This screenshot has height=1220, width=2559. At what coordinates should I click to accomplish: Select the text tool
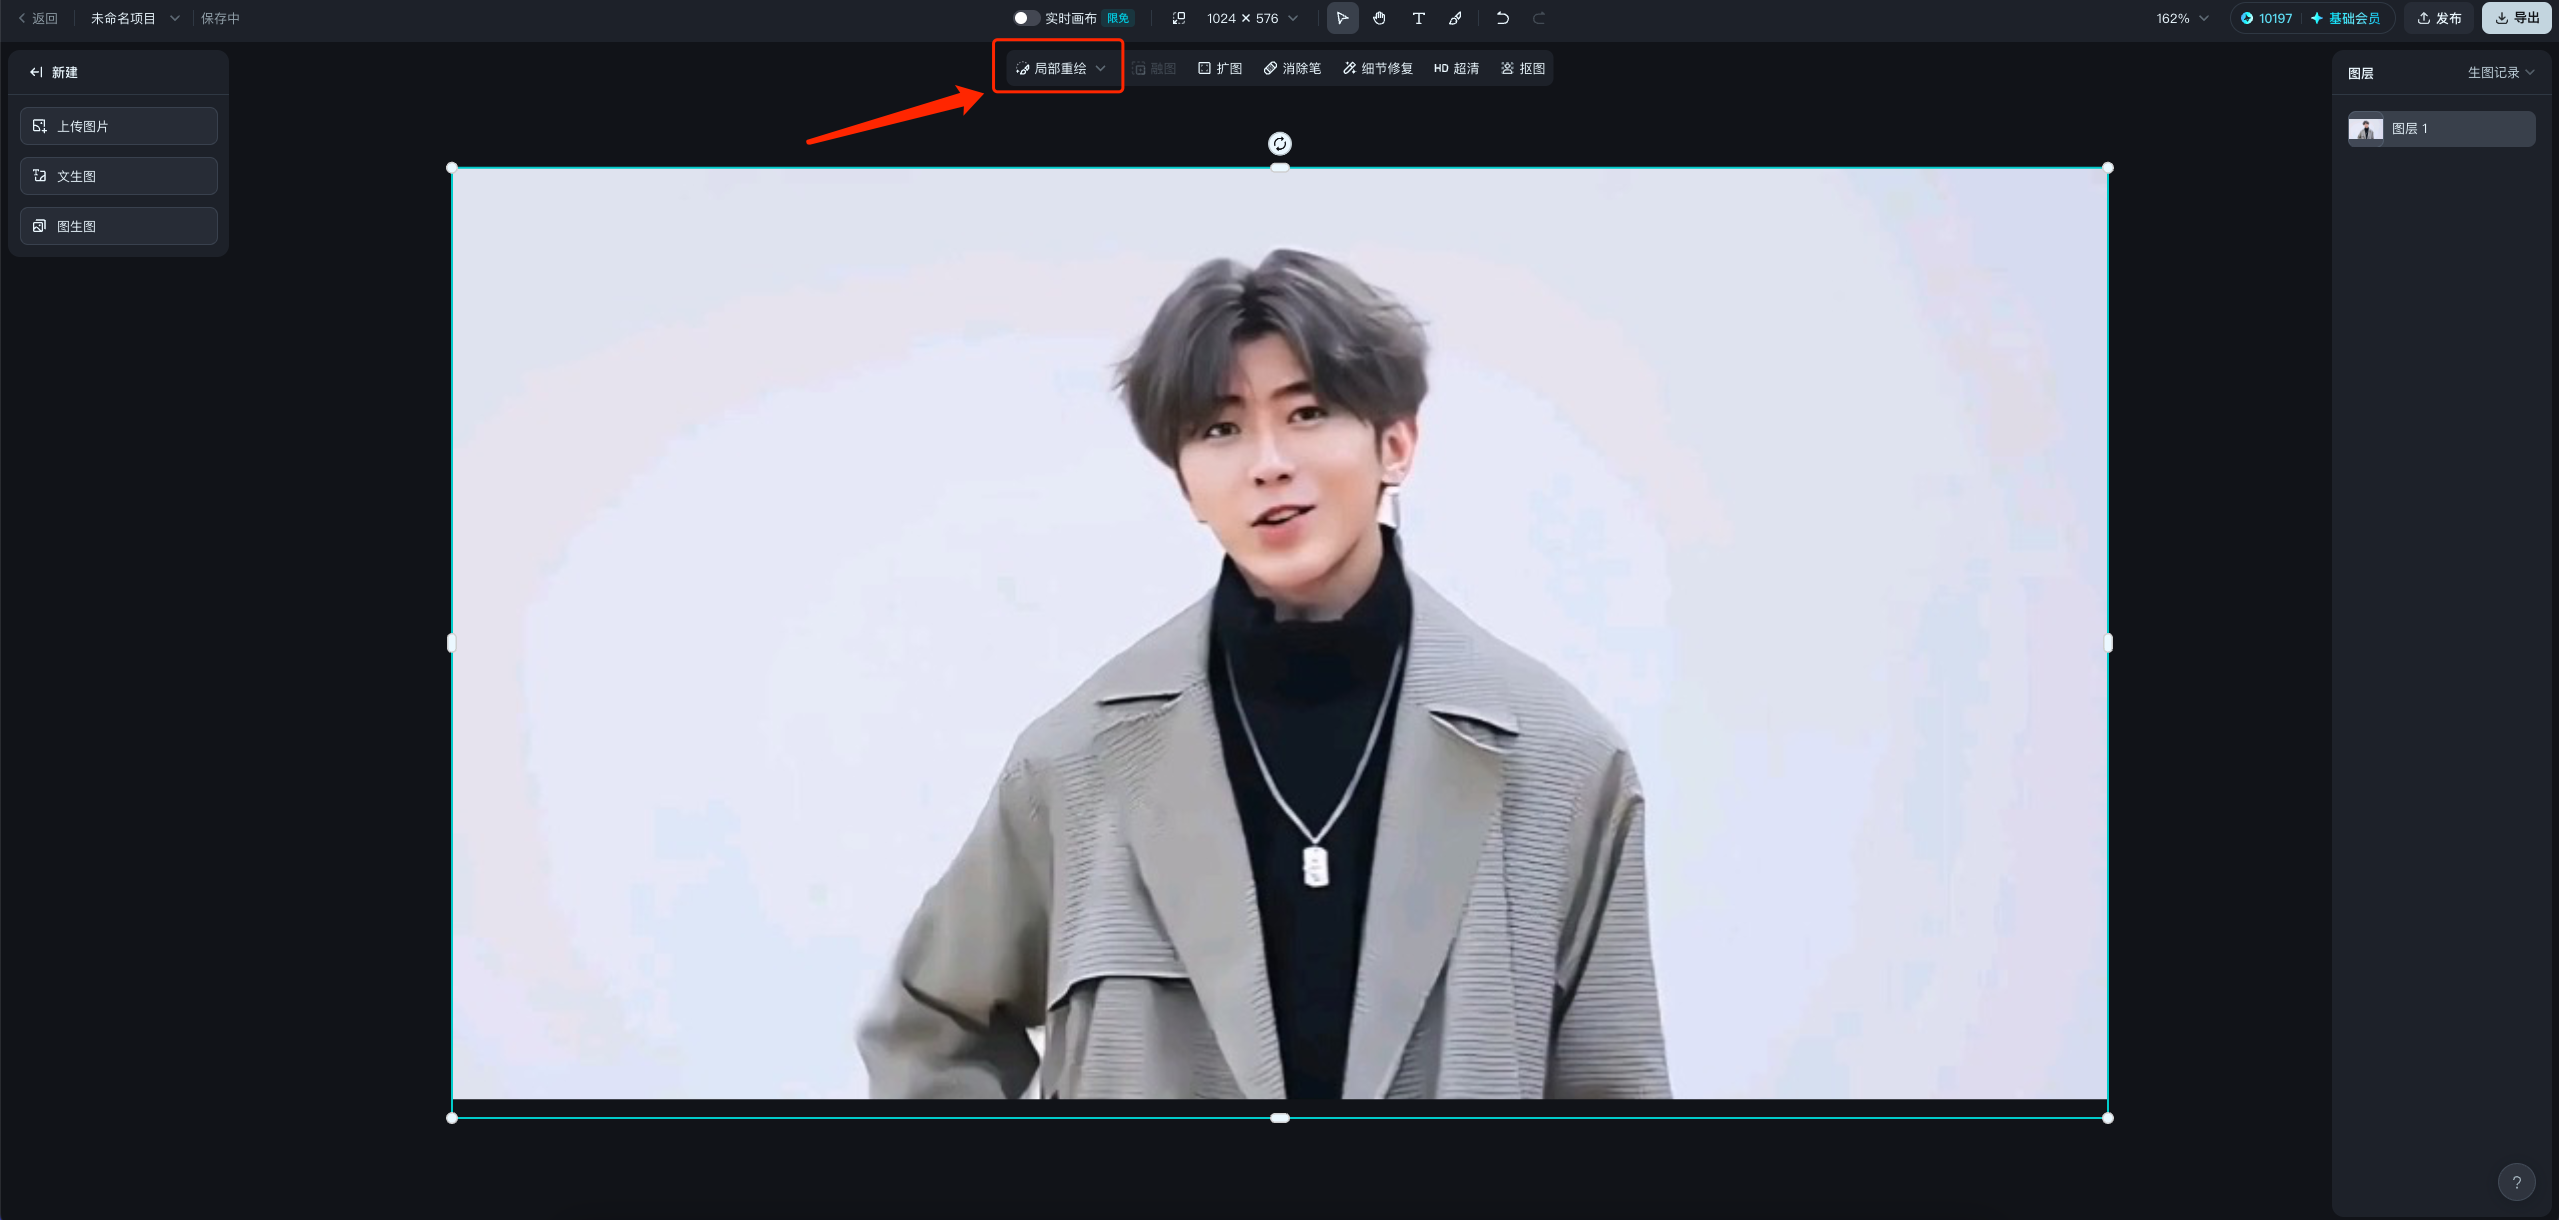coord(1418,18)
